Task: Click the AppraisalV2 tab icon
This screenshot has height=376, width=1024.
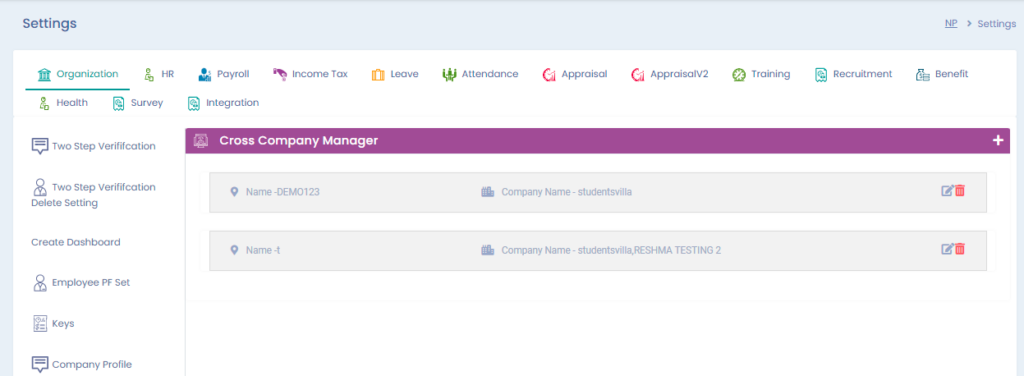Action: coord(637,74)
